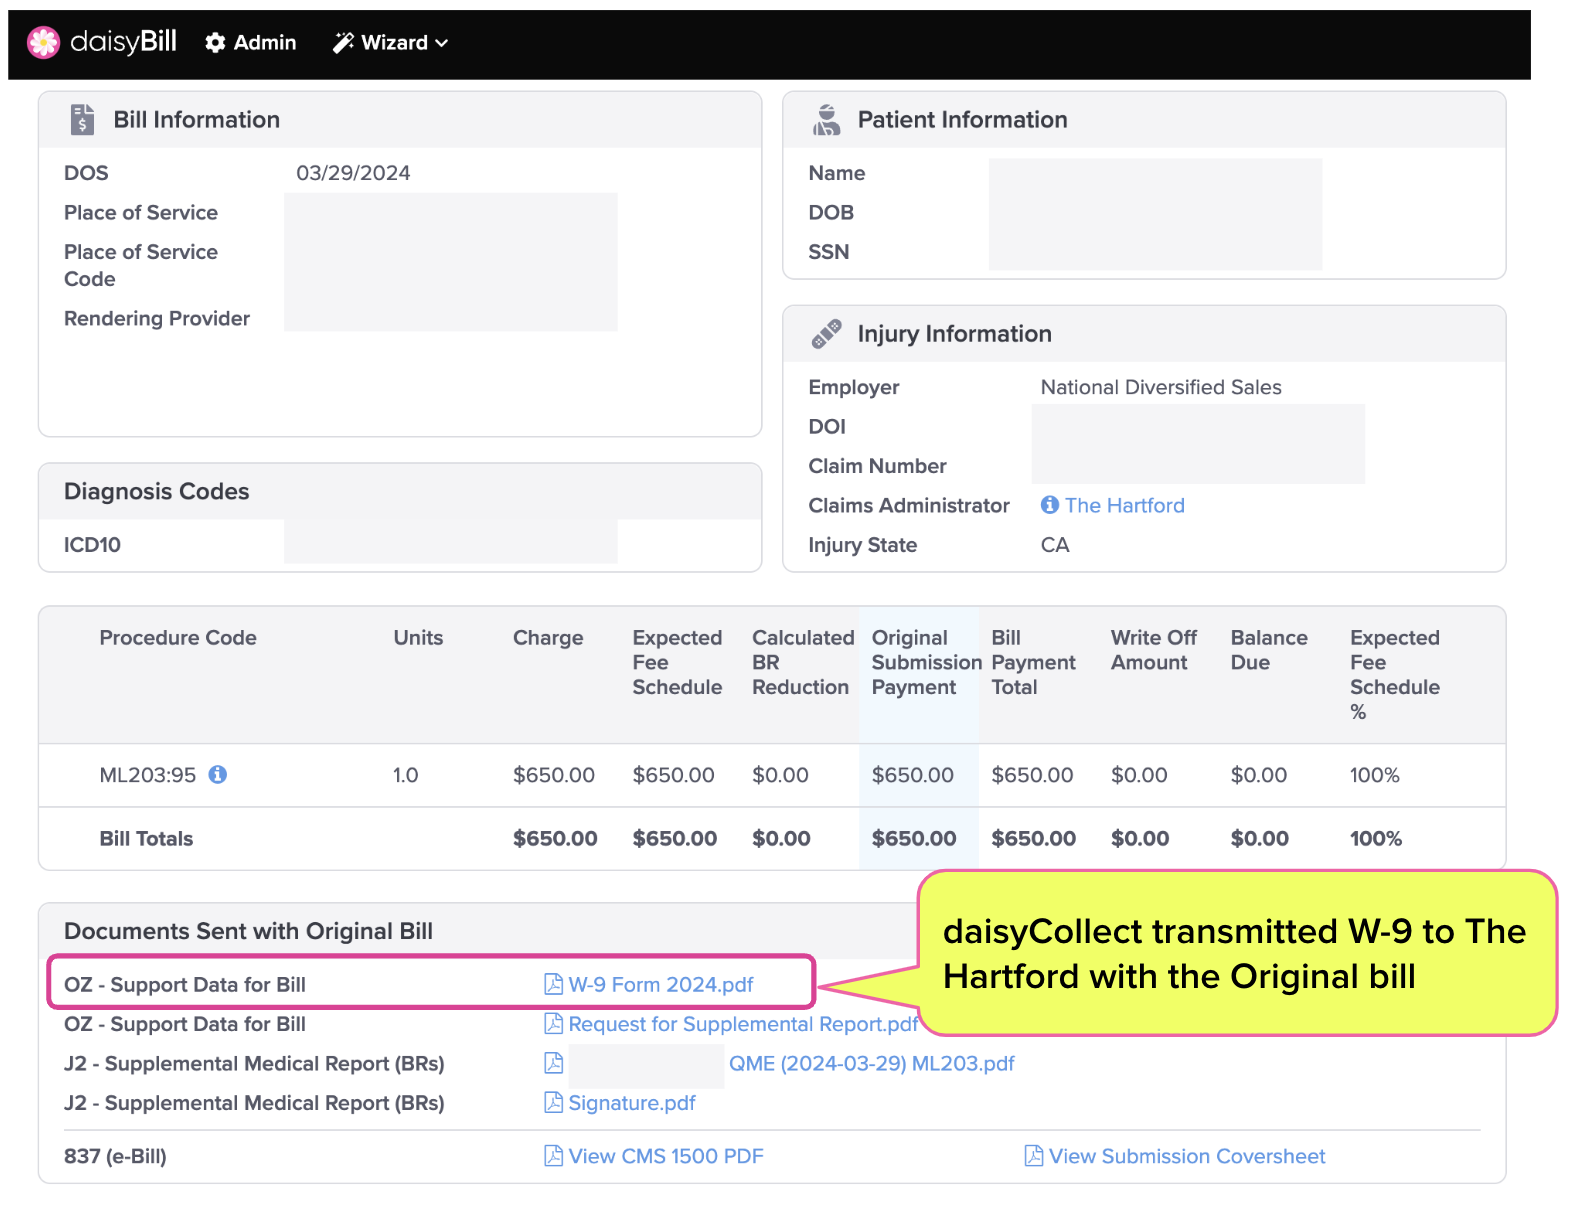
Task: Click the PDF icon for View CMS 1500 PDF
Action: [x=553, y=1156]
